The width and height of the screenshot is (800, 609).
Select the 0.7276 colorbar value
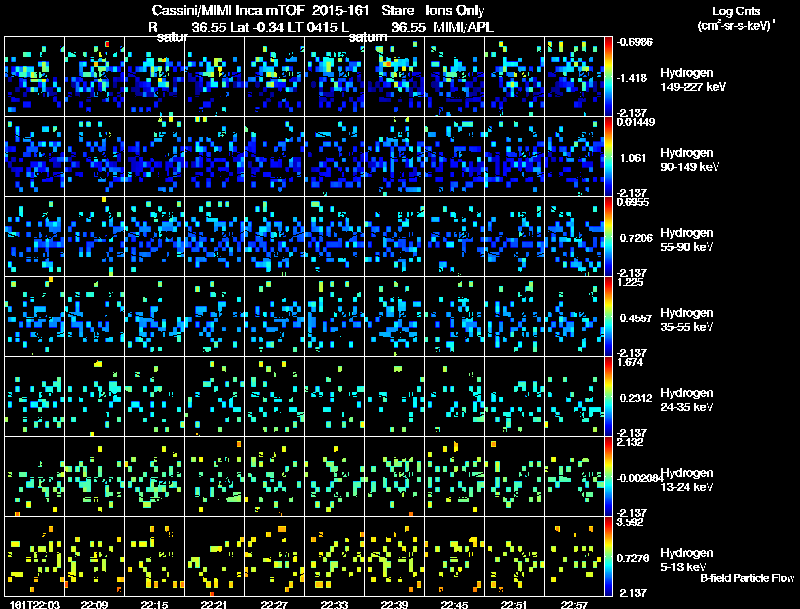633,559
